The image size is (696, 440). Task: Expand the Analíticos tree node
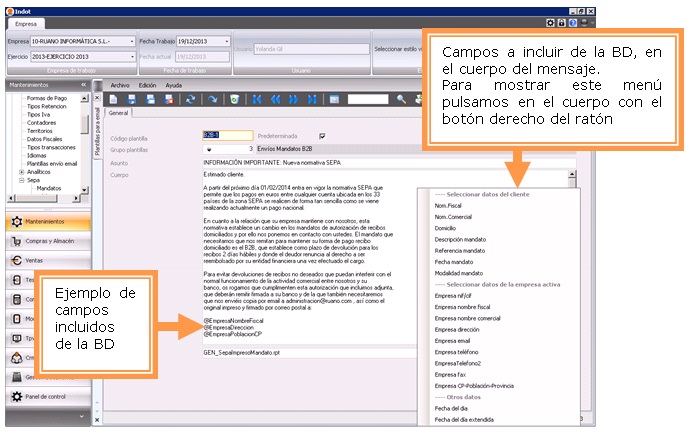pyautogui.click(x=20, y=171)
